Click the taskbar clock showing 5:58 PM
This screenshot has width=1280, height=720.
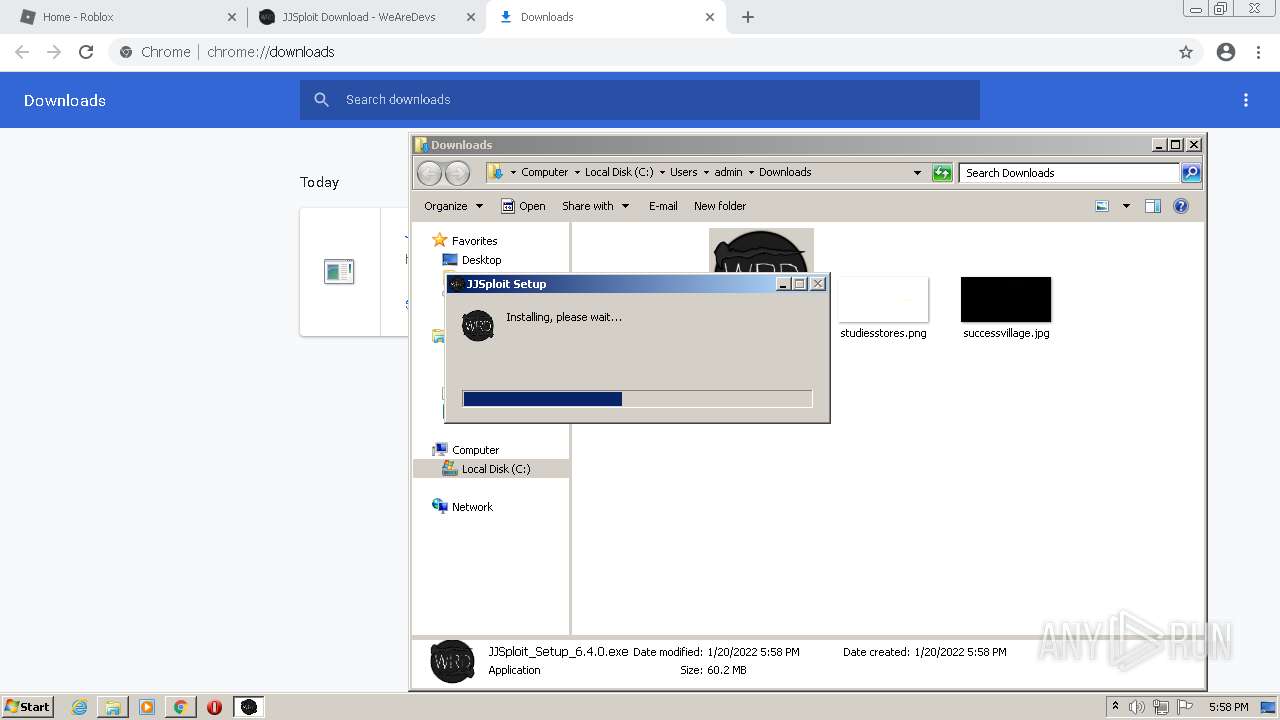click(x=1228, y=707)
